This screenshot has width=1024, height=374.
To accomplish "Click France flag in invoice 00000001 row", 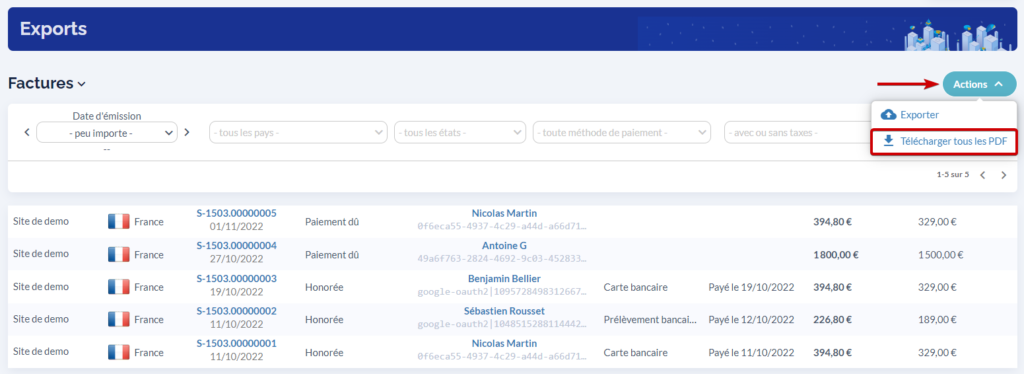I will coord(119,352).
